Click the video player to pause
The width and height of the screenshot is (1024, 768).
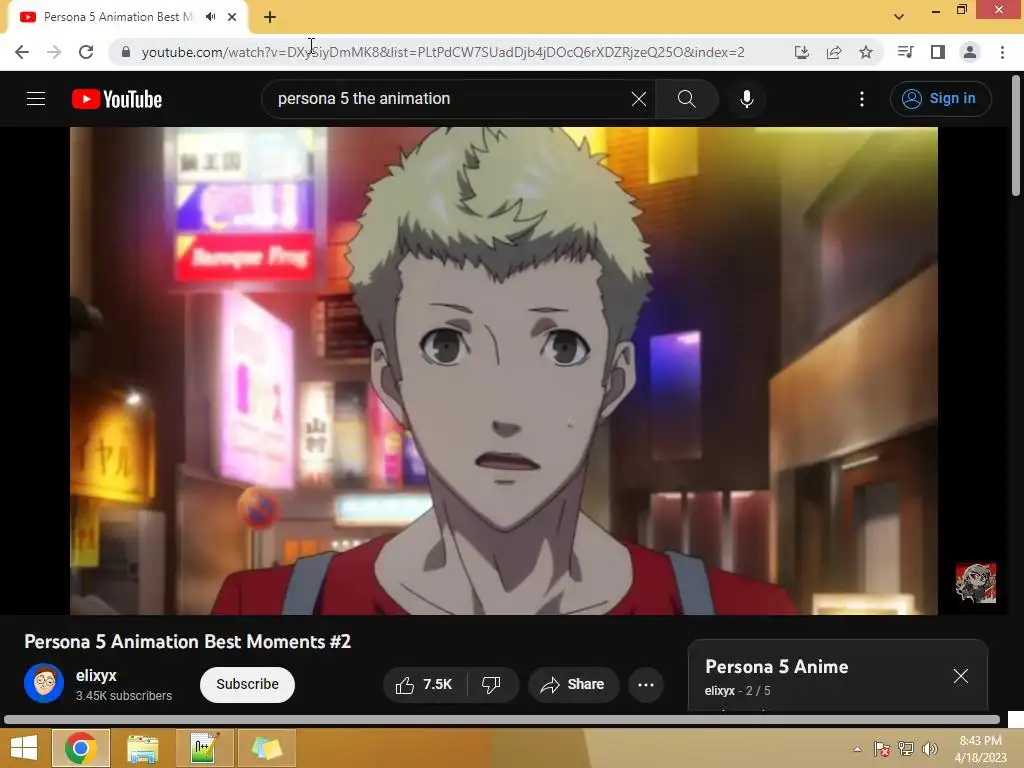click(x=504, y=370)
